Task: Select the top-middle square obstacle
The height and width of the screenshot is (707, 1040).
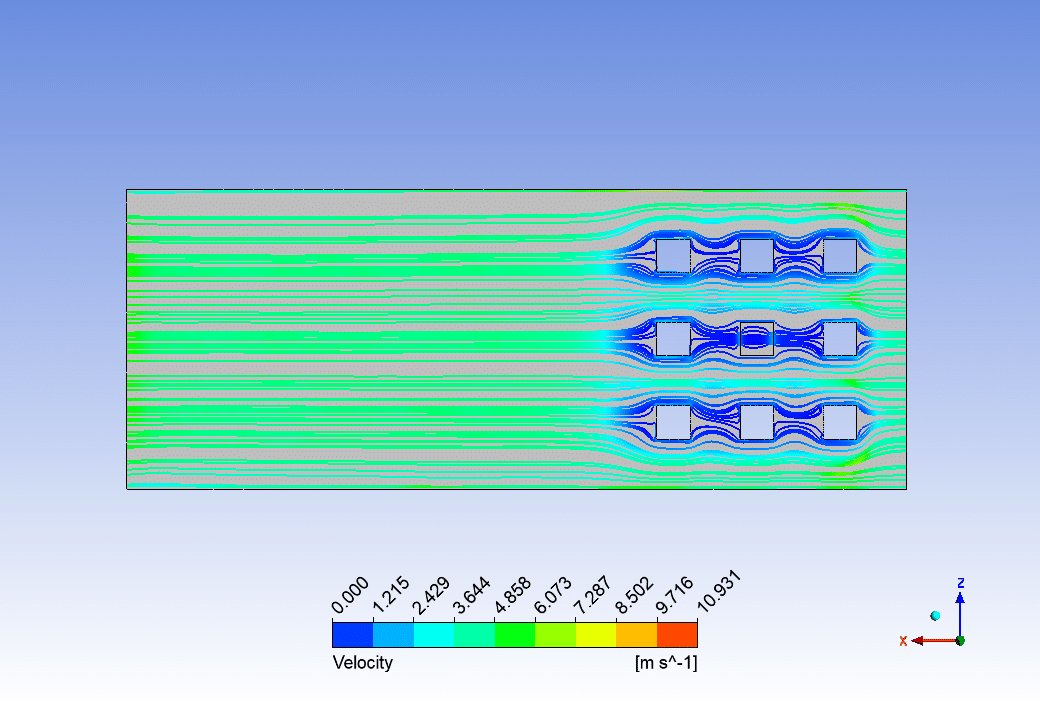Action: (757, 256)
